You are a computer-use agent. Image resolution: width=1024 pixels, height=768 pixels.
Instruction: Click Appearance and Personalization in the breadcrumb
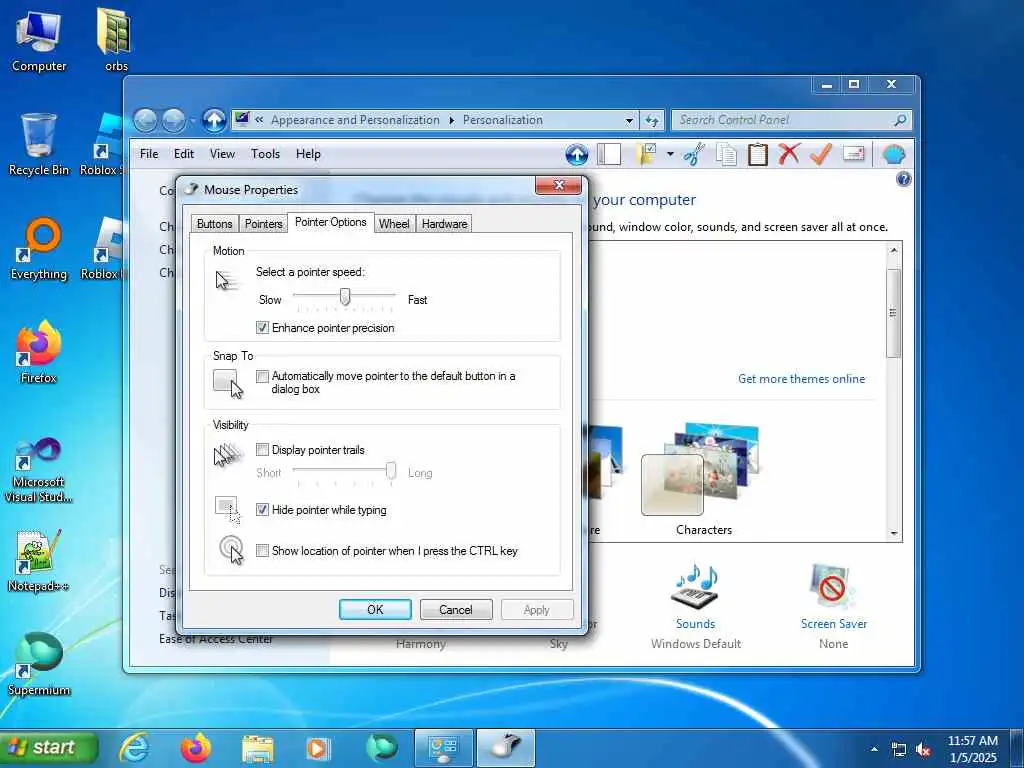[355, 120]
